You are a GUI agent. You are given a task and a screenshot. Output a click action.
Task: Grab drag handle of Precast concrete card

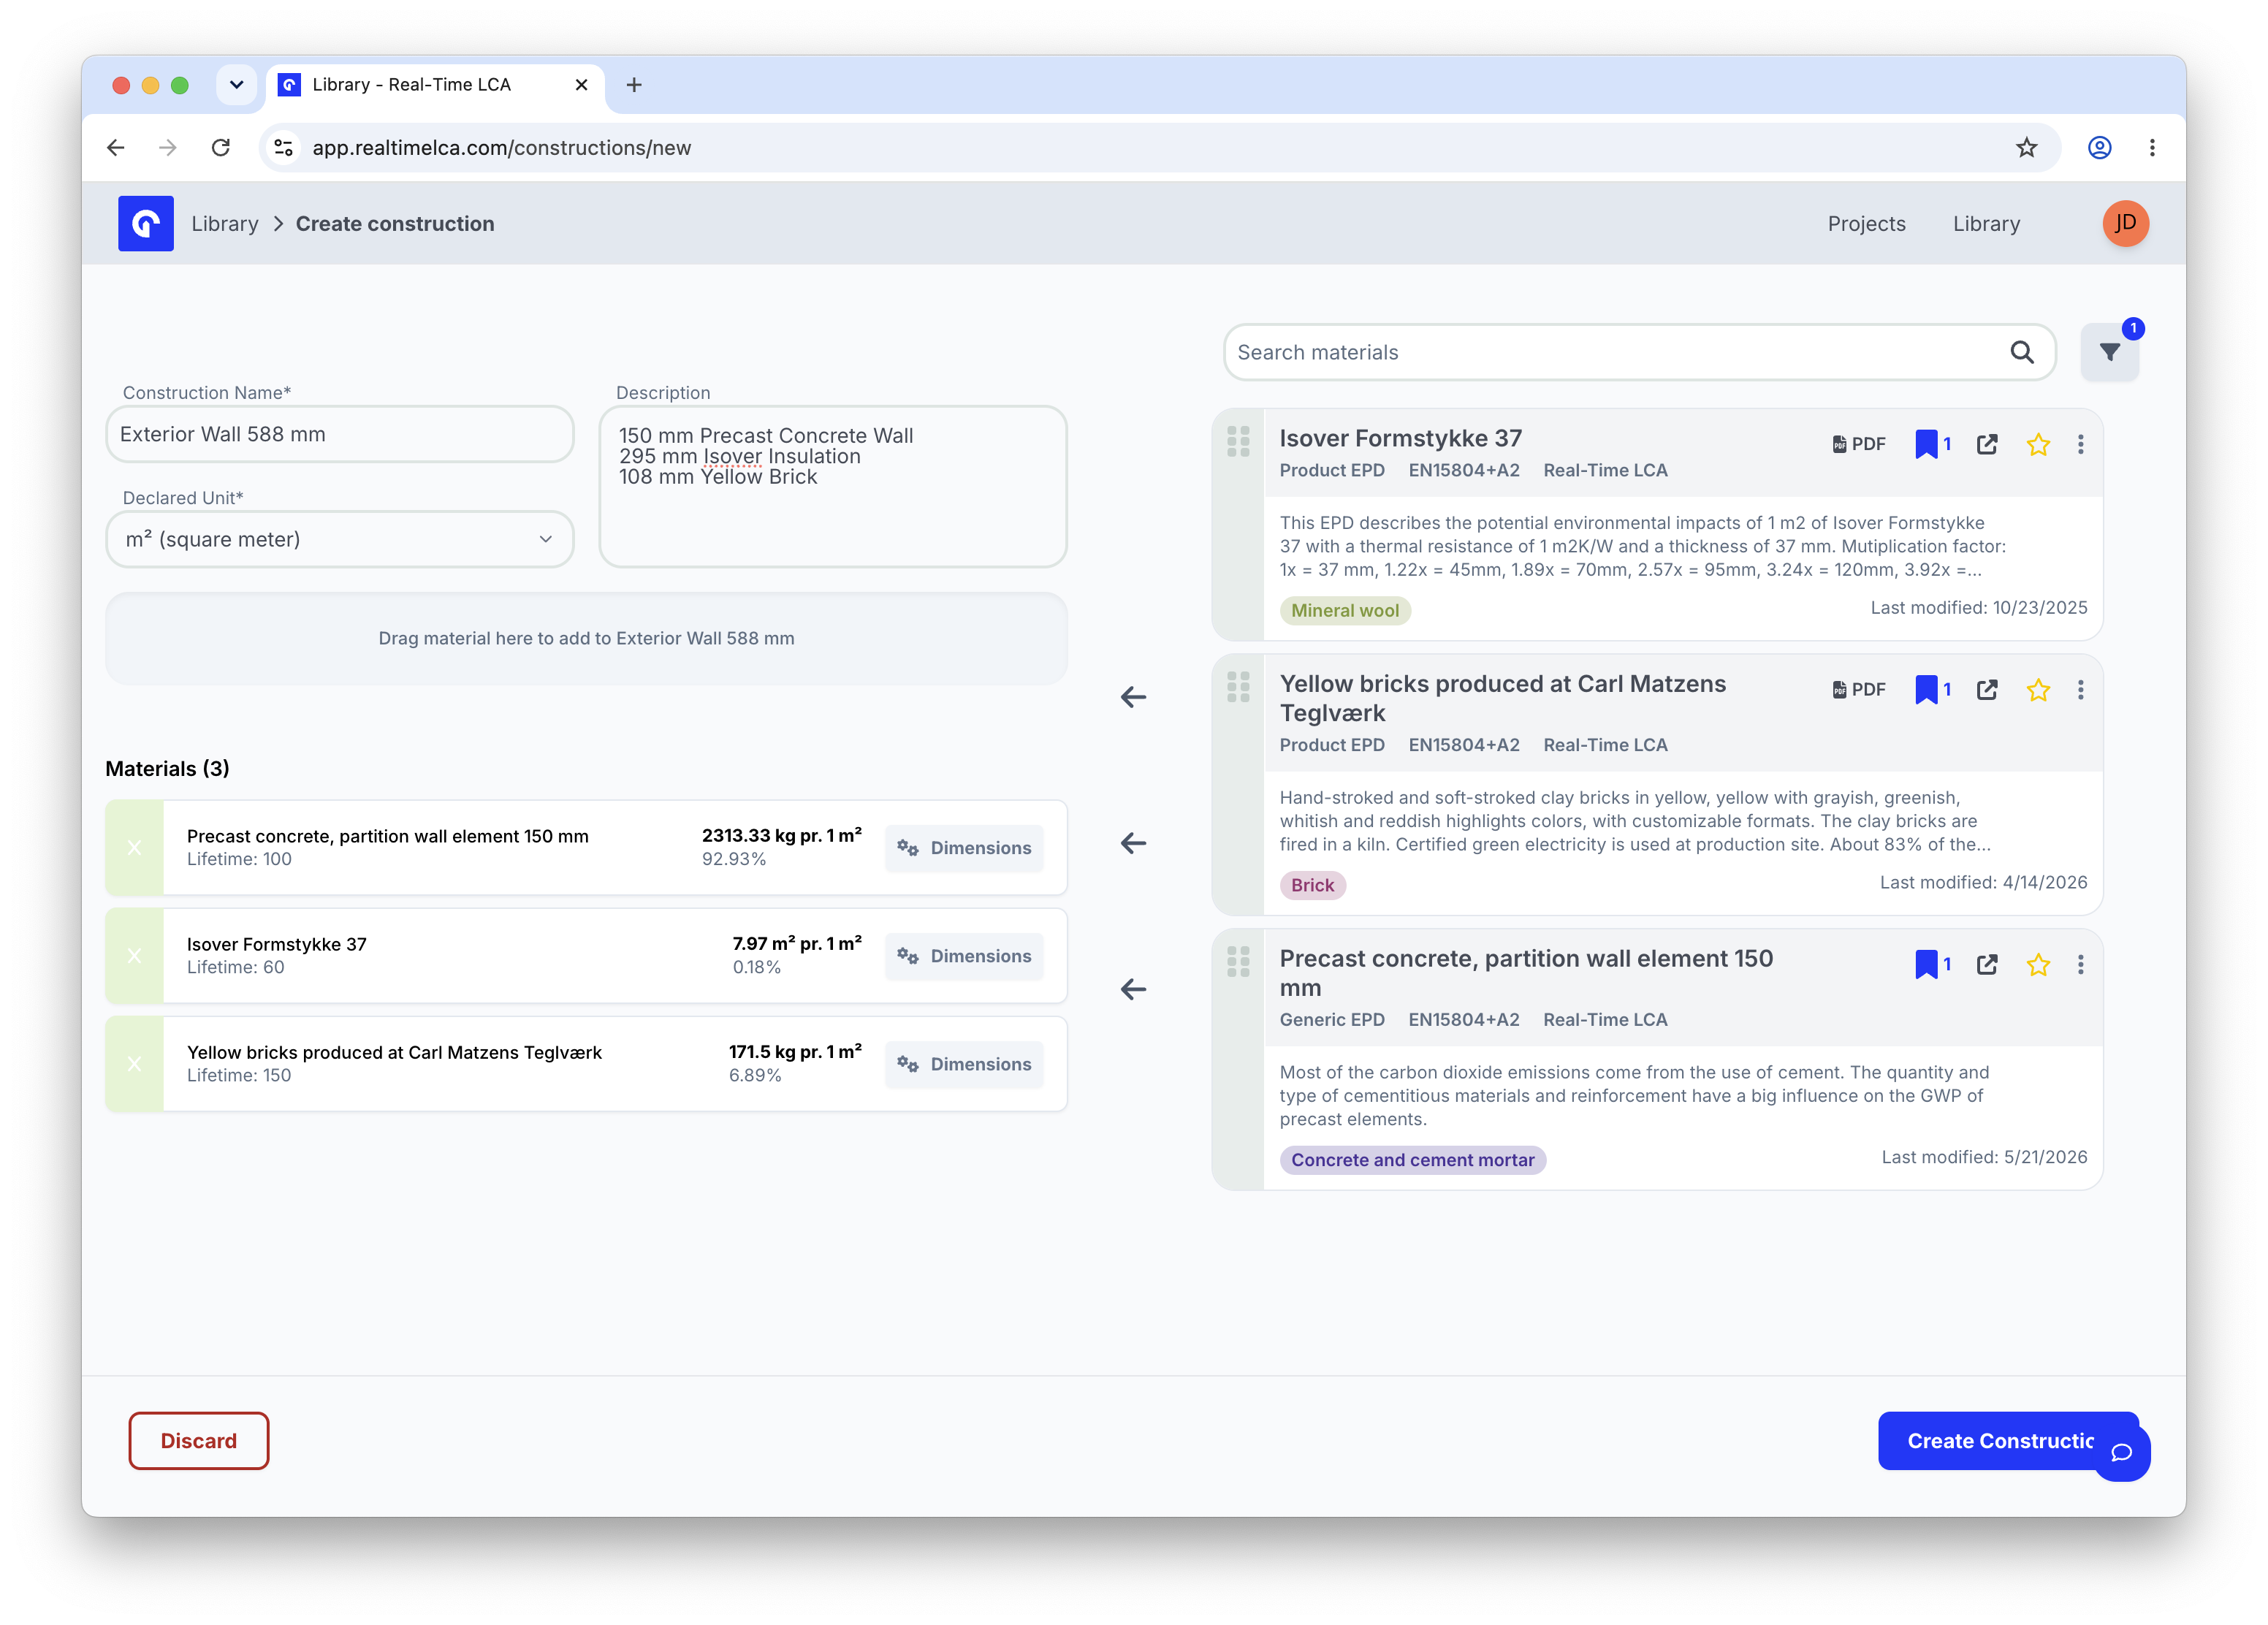point(1238,961)
